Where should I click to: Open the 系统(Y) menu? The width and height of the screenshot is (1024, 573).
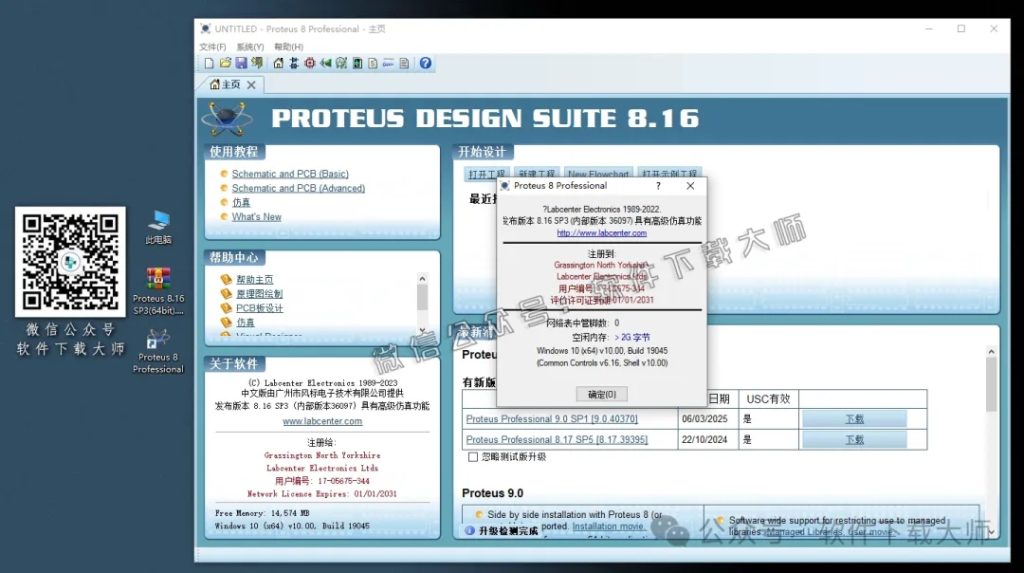(250, 47)
